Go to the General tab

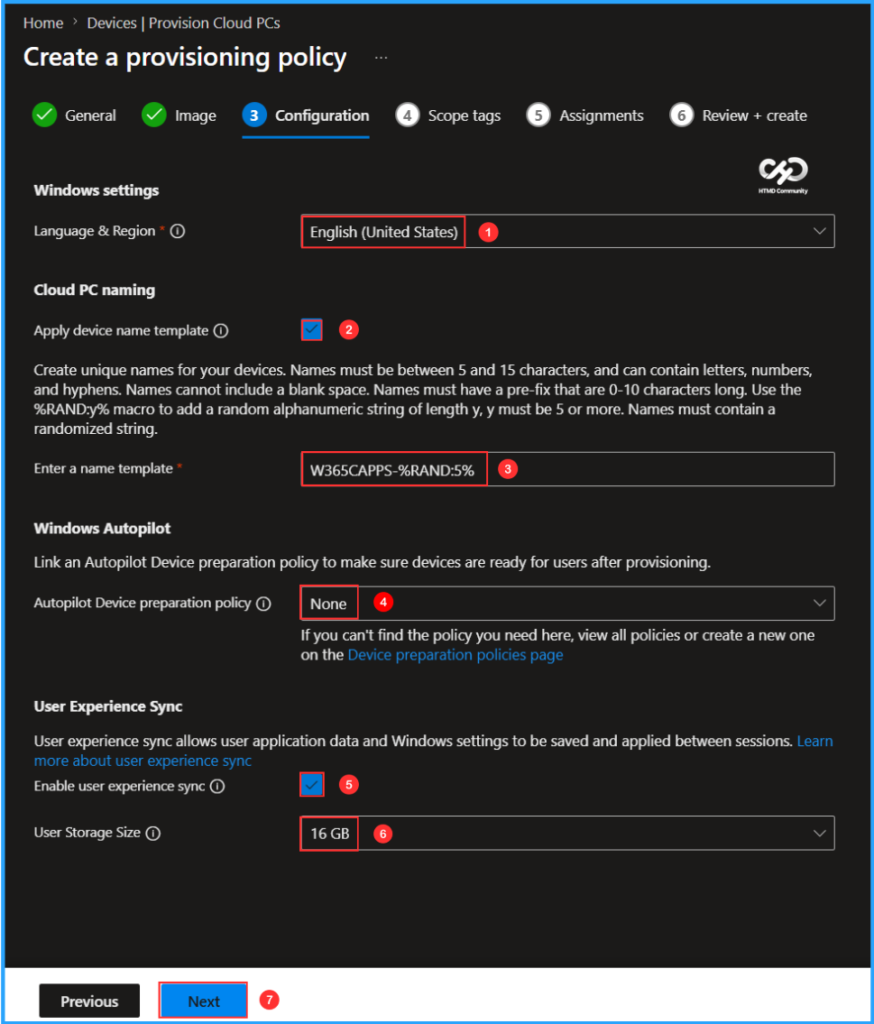[x=74, y=116]
